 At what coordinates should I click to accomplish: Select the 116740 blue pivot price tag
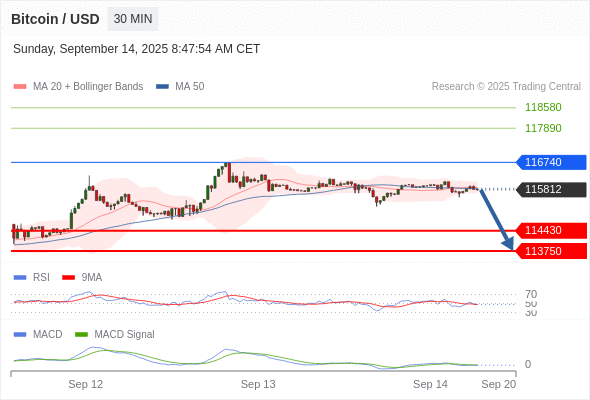[551, 162]
